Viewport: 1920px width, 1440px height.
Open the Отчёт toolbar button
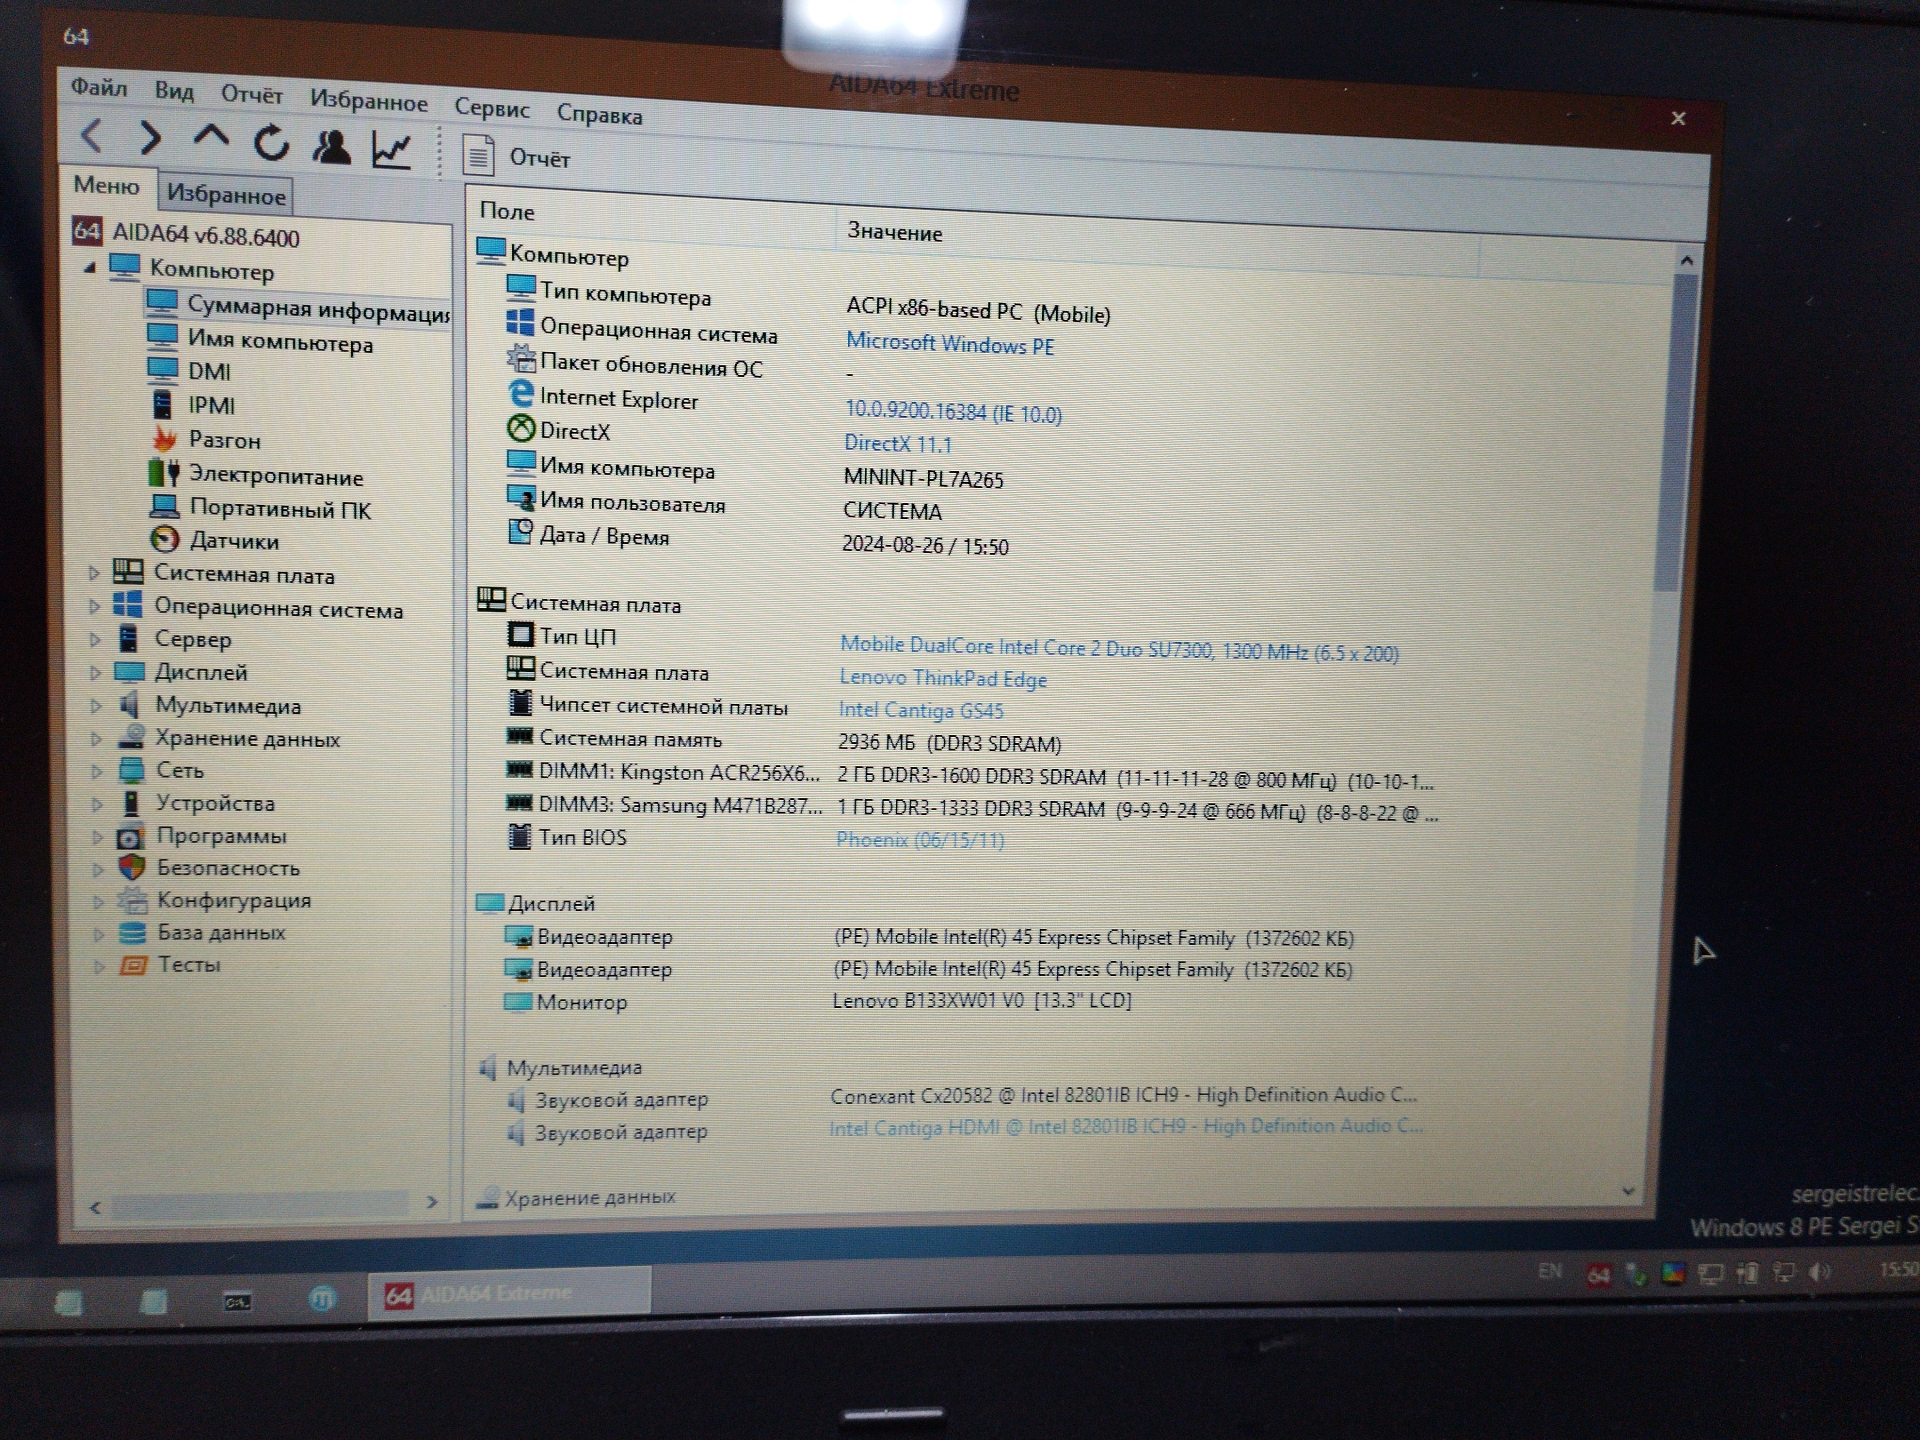(517, 156)
